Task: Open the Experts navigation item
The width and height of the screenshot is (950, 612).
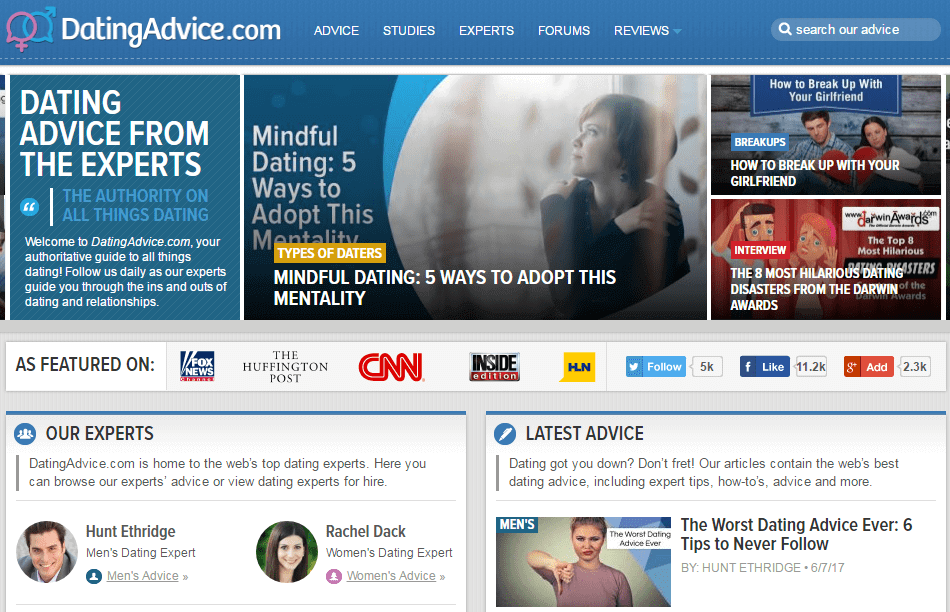Action: 486,31
